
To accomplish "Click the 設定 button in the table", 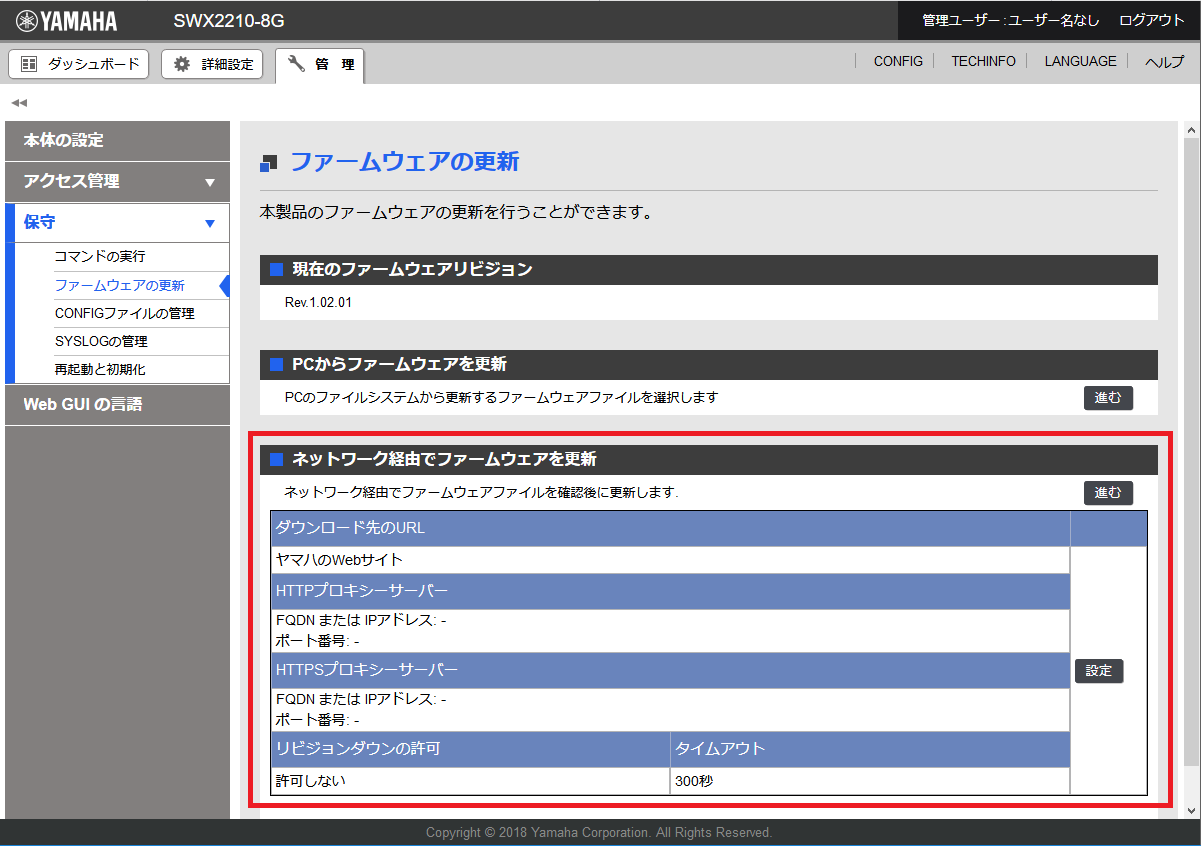I will [x=1099, y=671].
